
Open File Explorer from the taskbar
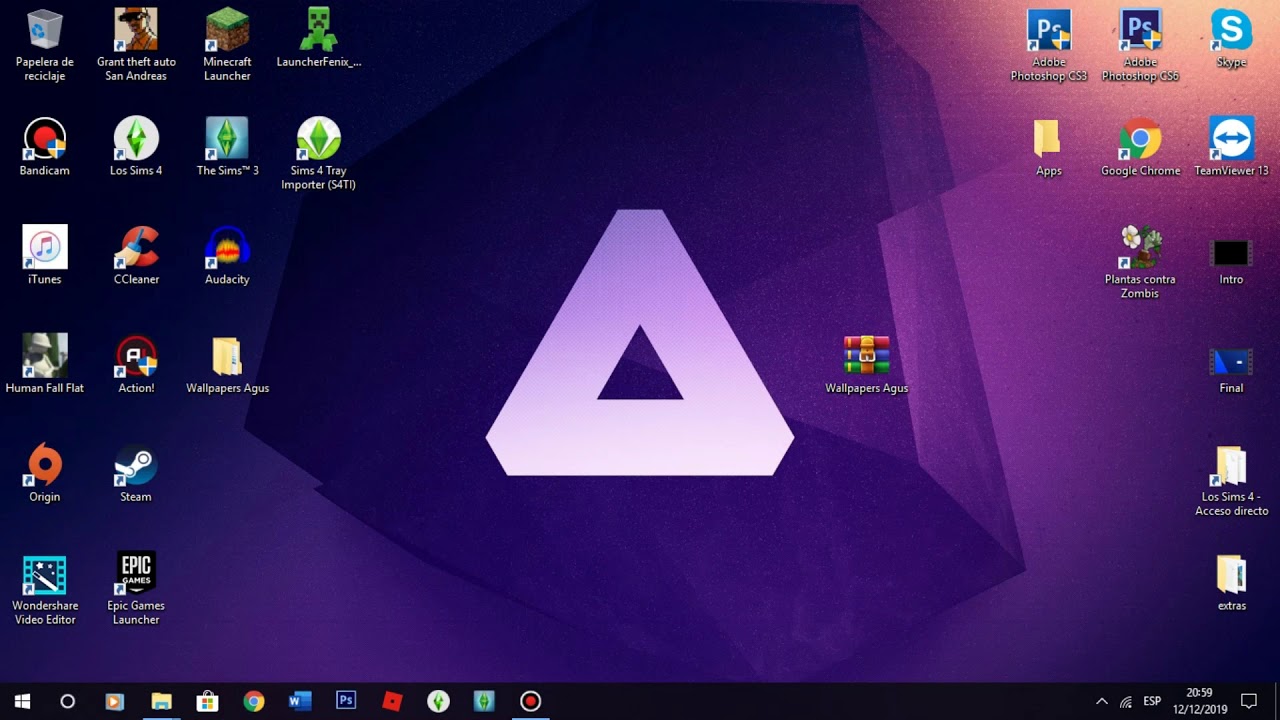[161, 701]
